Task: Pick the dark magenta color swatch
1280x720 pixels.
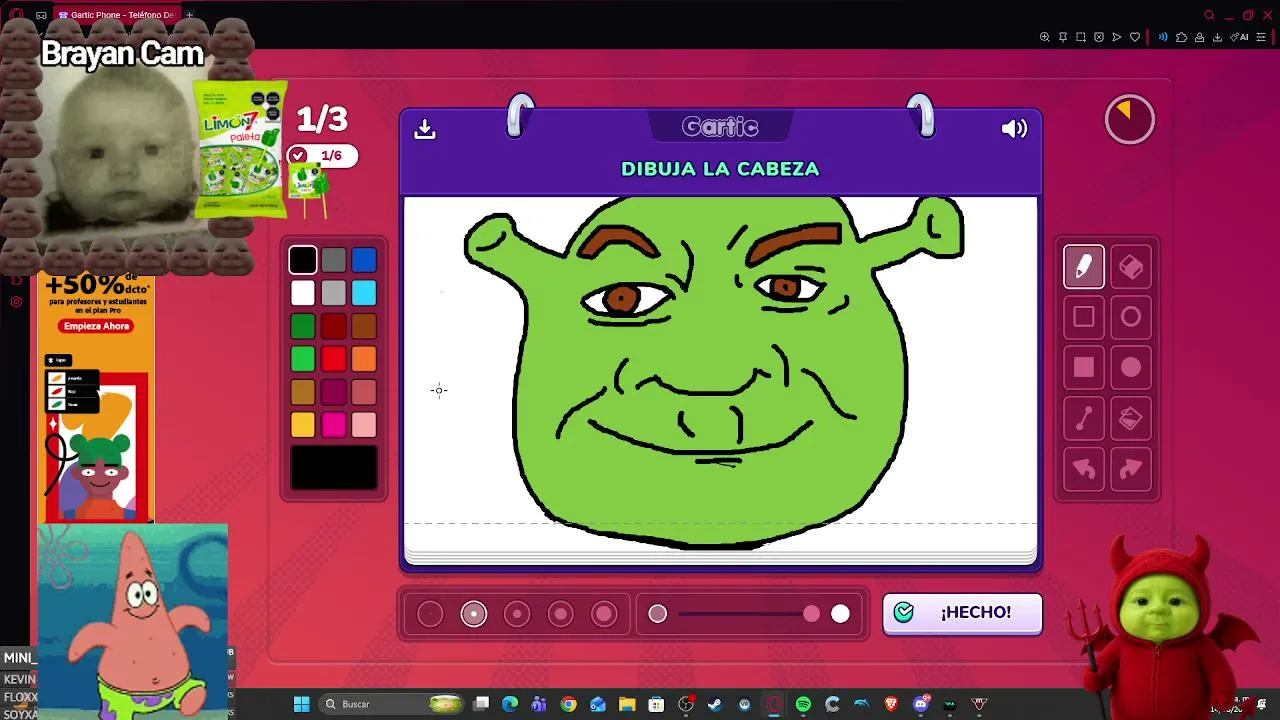Action: (x=334, y=392)
